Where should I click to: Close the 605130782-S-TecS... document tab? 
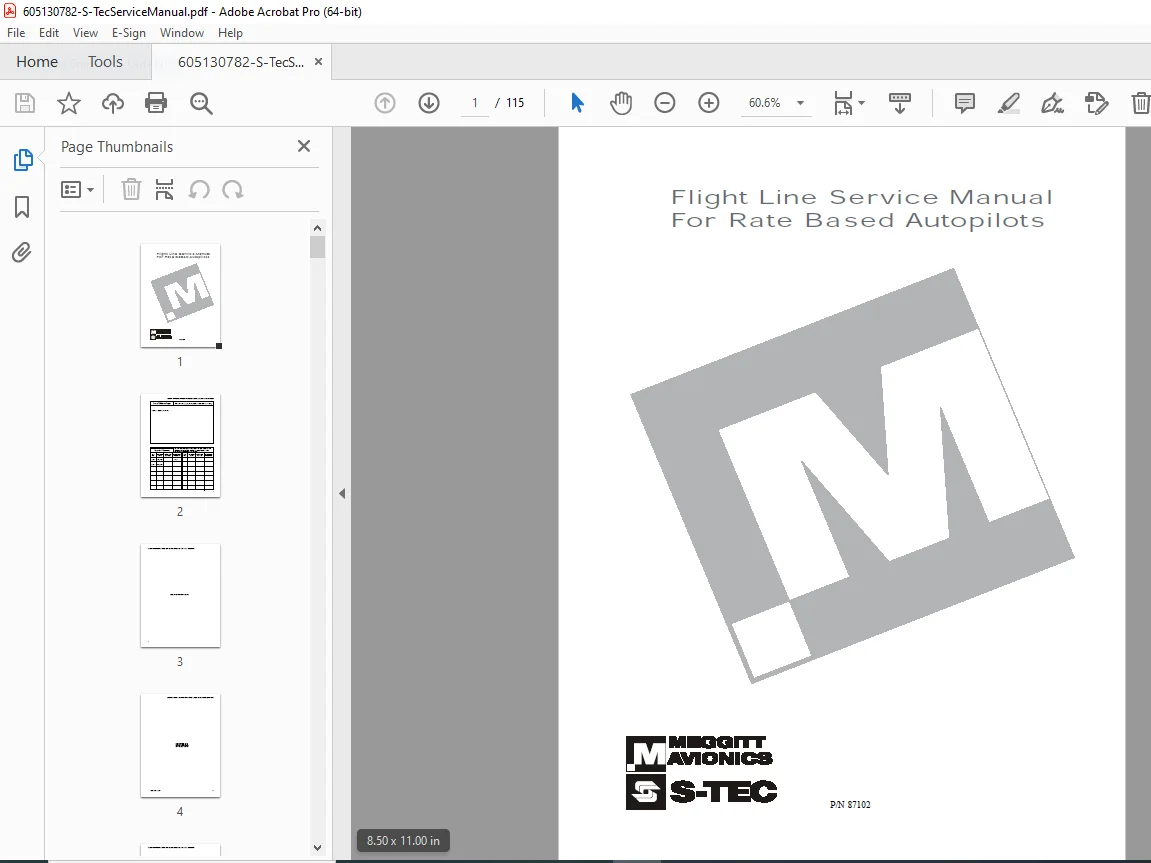coord(319,62)
